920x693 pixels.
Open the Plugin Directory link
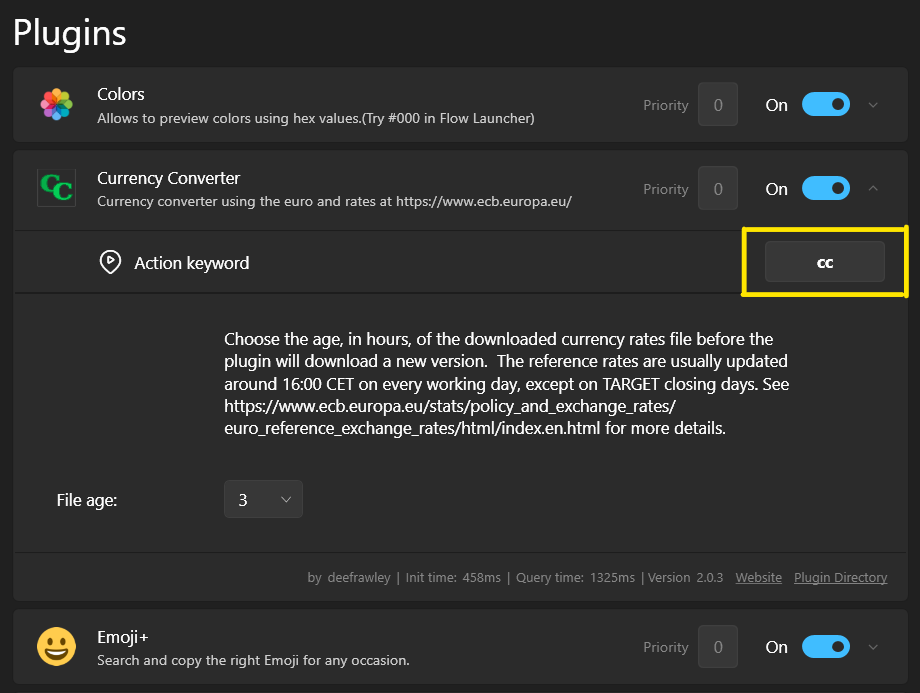click(840, 577)
